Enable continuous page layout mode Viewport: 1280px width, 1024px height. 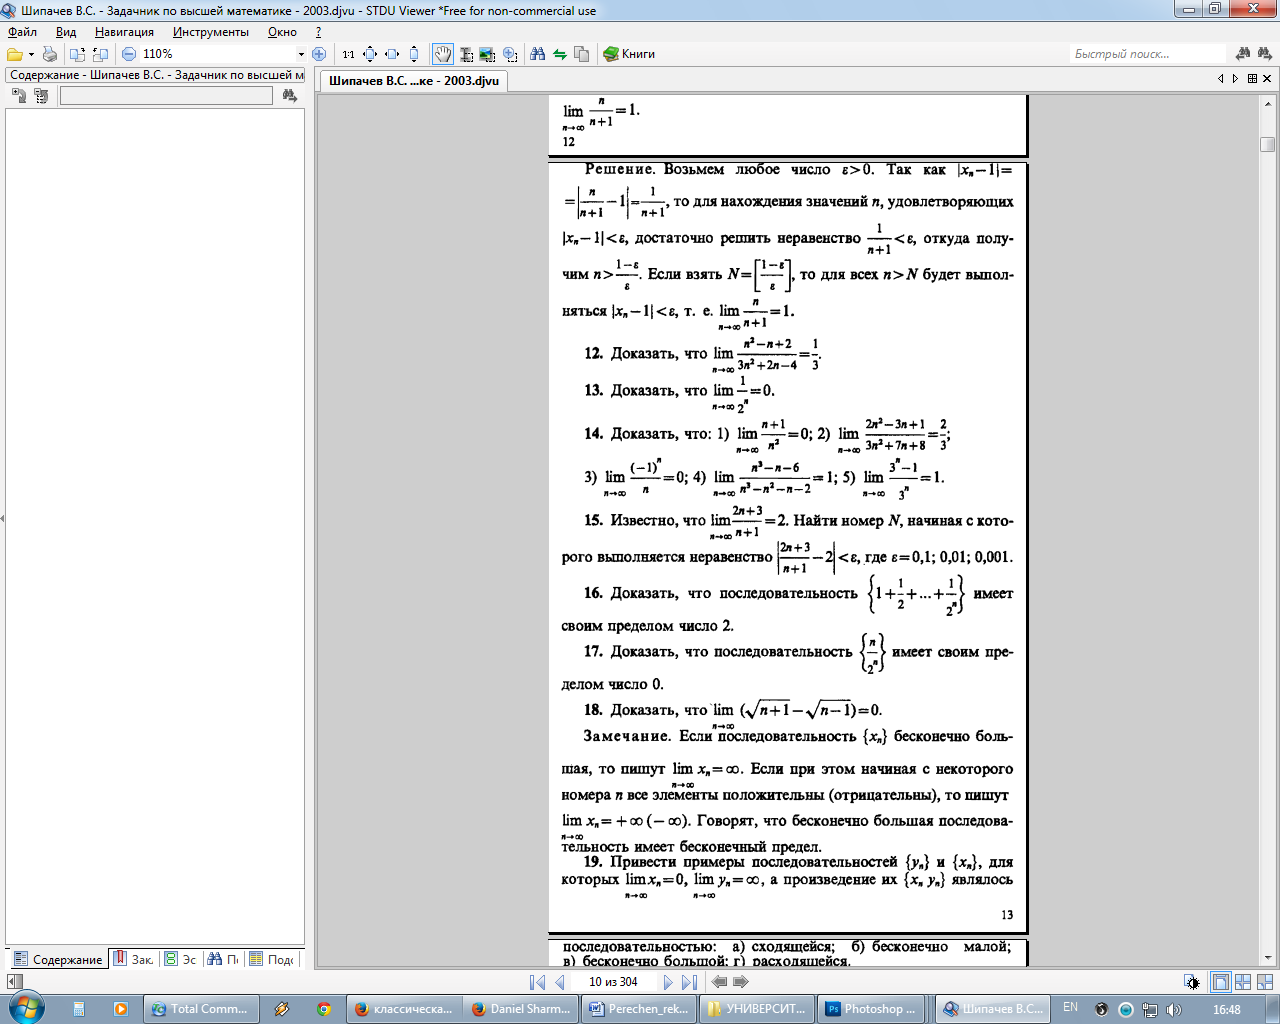click(x=1243, y=982)
